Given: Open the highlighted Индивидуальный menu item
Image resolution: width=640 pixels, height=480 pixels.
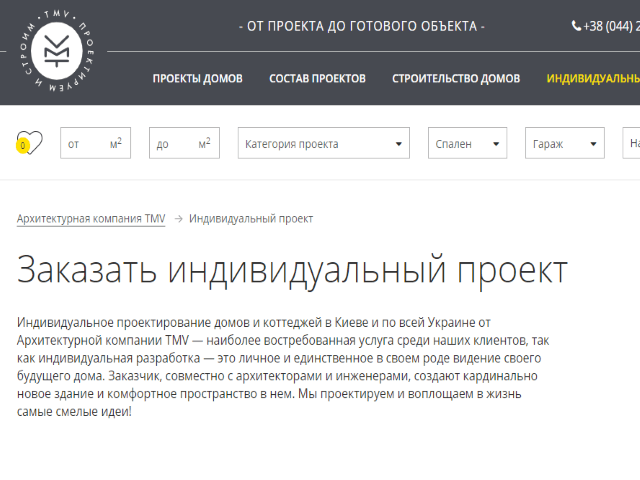Looking at the screenshot, I should click(x=593, y=78).
